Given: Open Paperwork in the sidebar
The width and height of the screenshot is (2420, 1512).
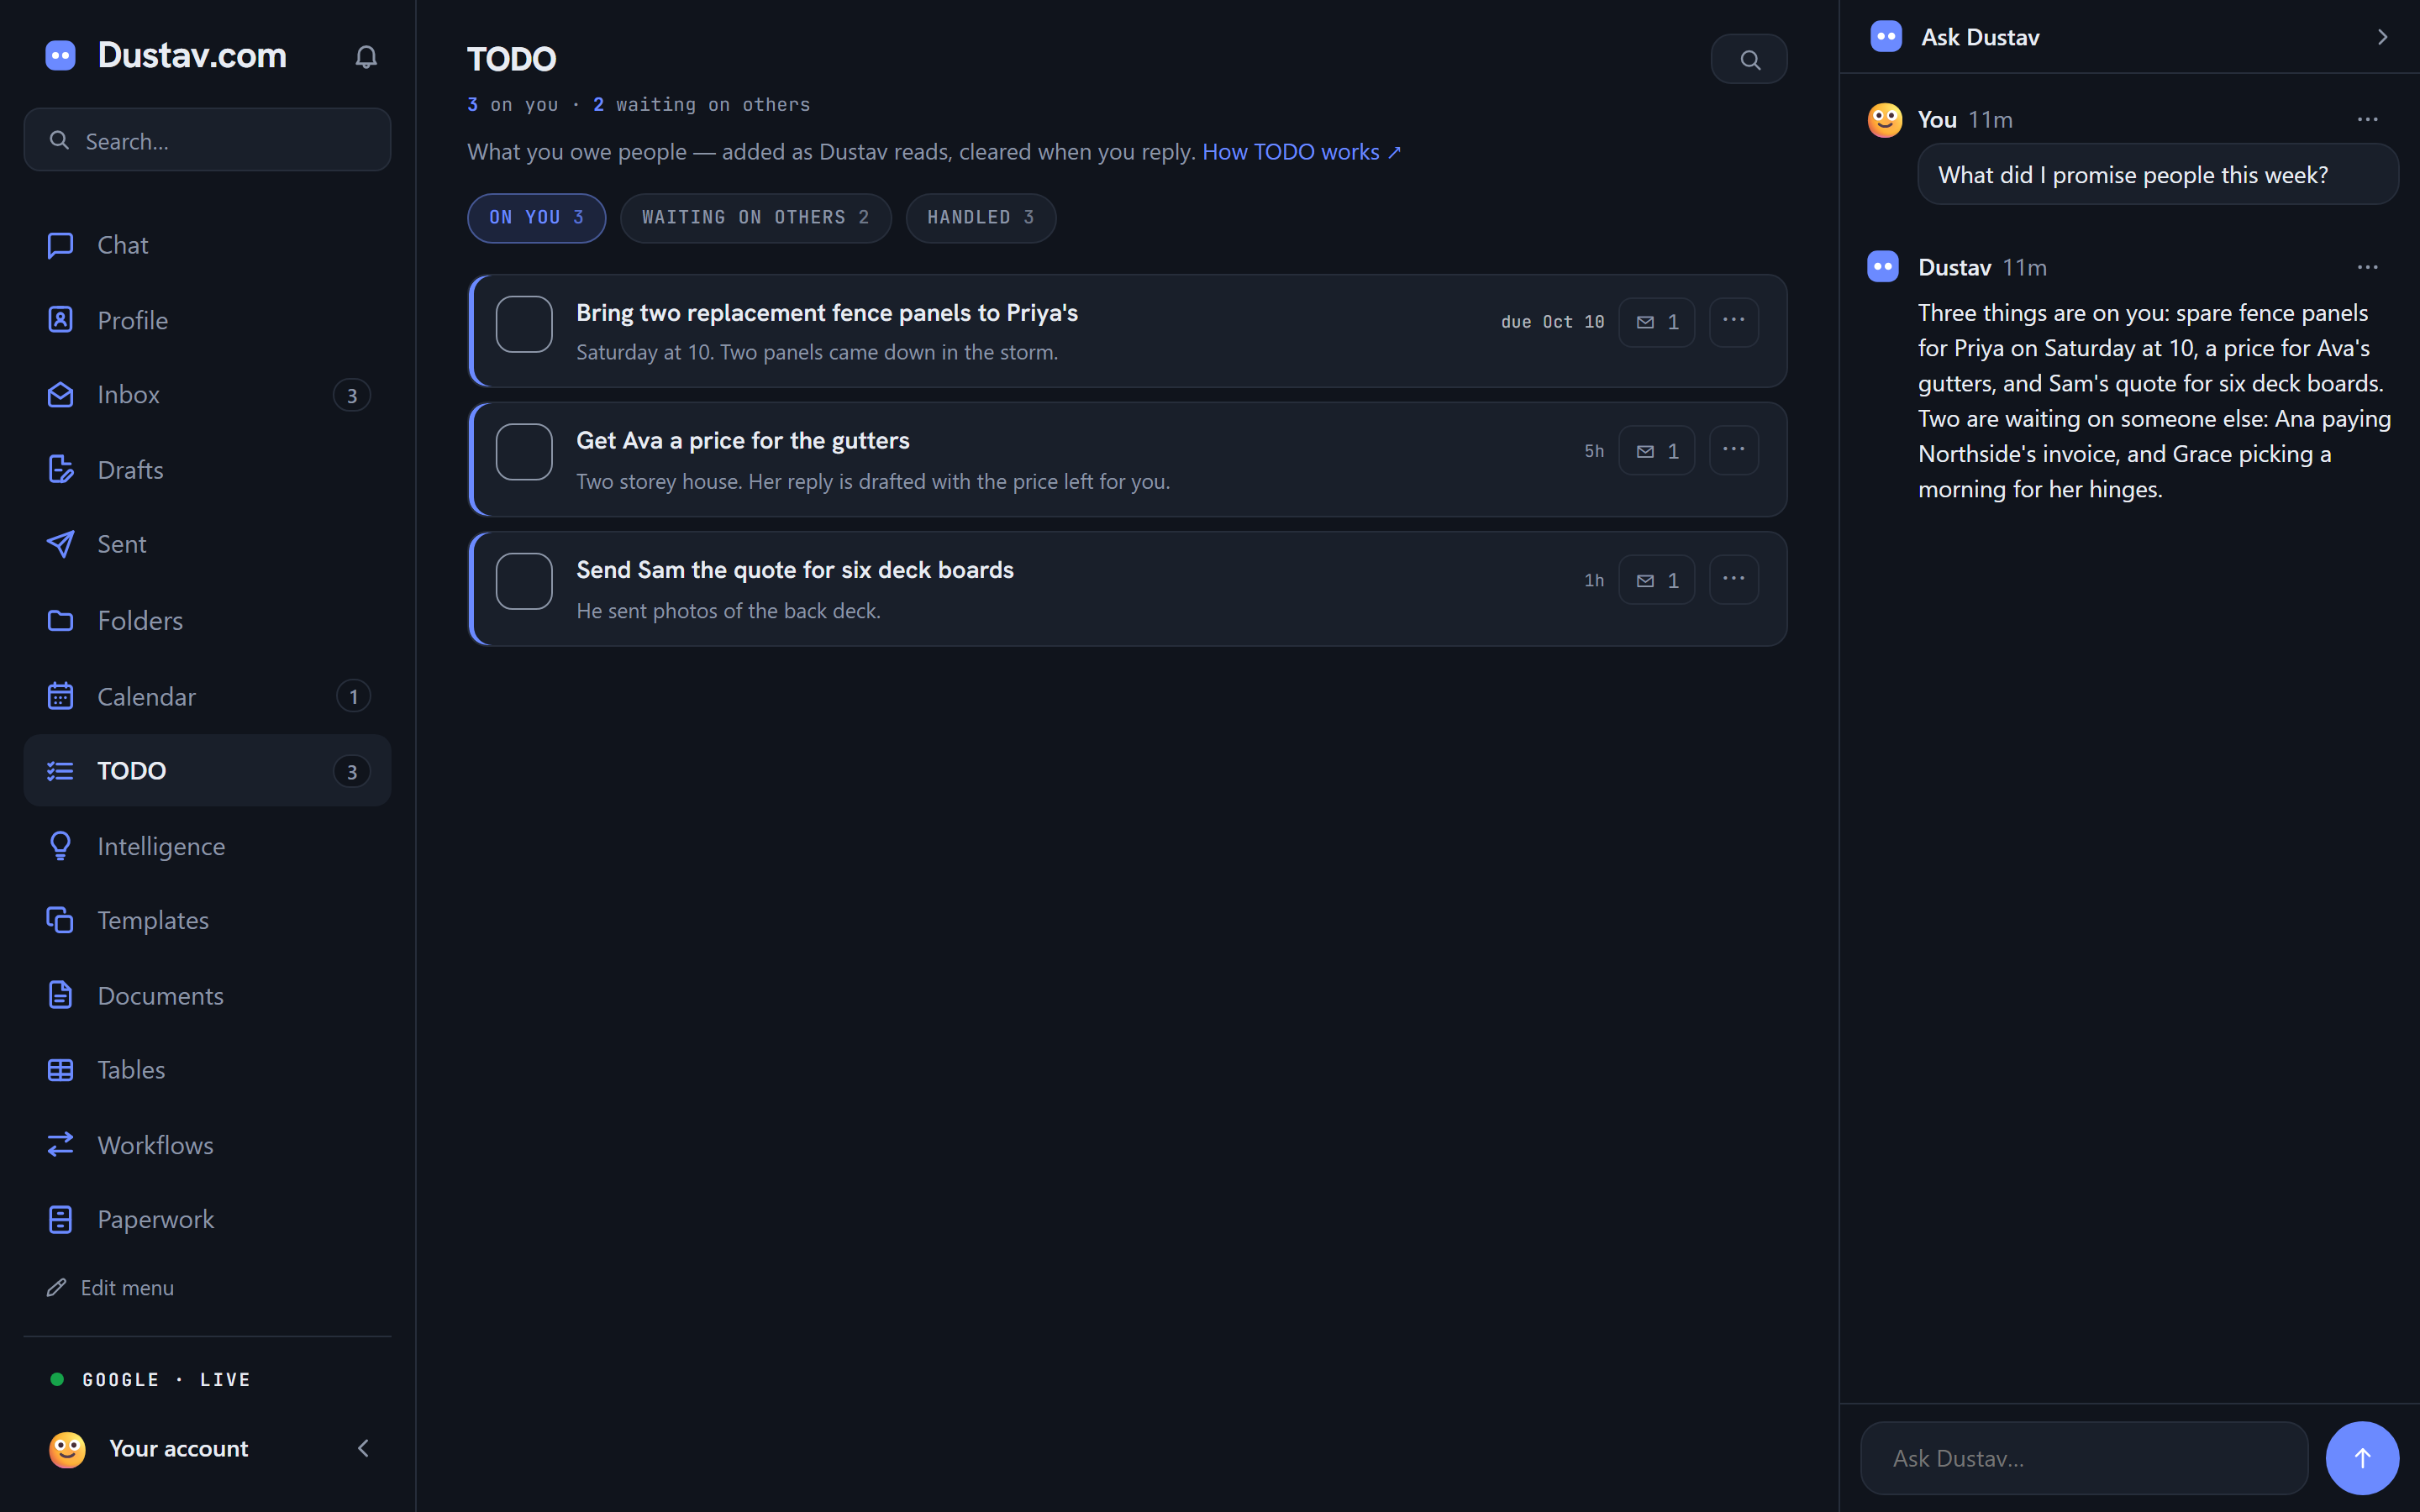Looking at the screenshot, I should [x=207, y=1219].
